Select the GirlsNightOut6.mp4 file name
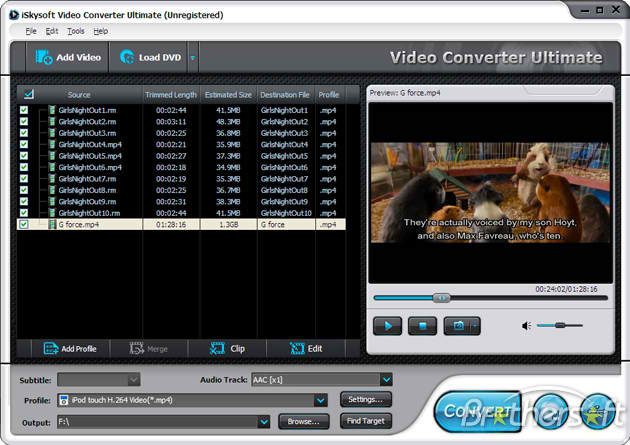This screenshot has height=445, width=630. 90,167
